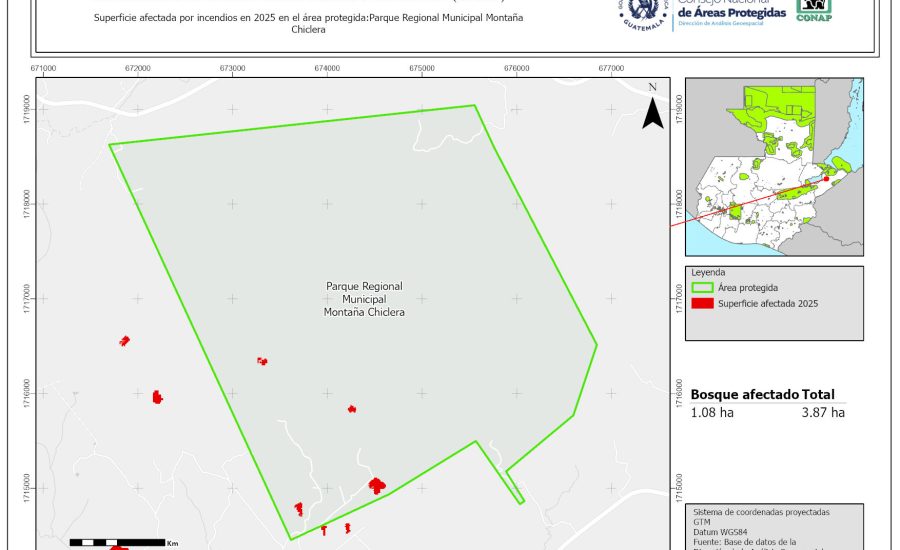Select the Leyenda heading
Viewport: 900px width, 550px height.
coord(708,271)
